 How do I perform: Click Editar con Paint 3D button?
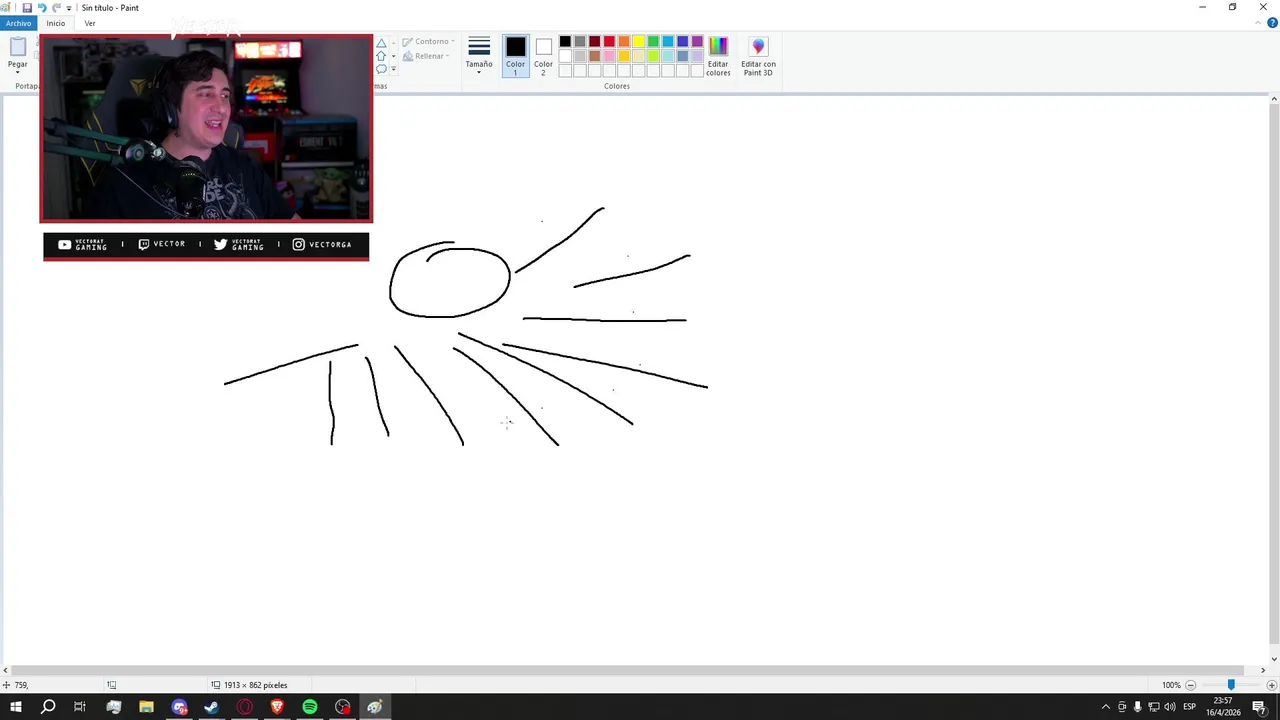tap(758, 56)
